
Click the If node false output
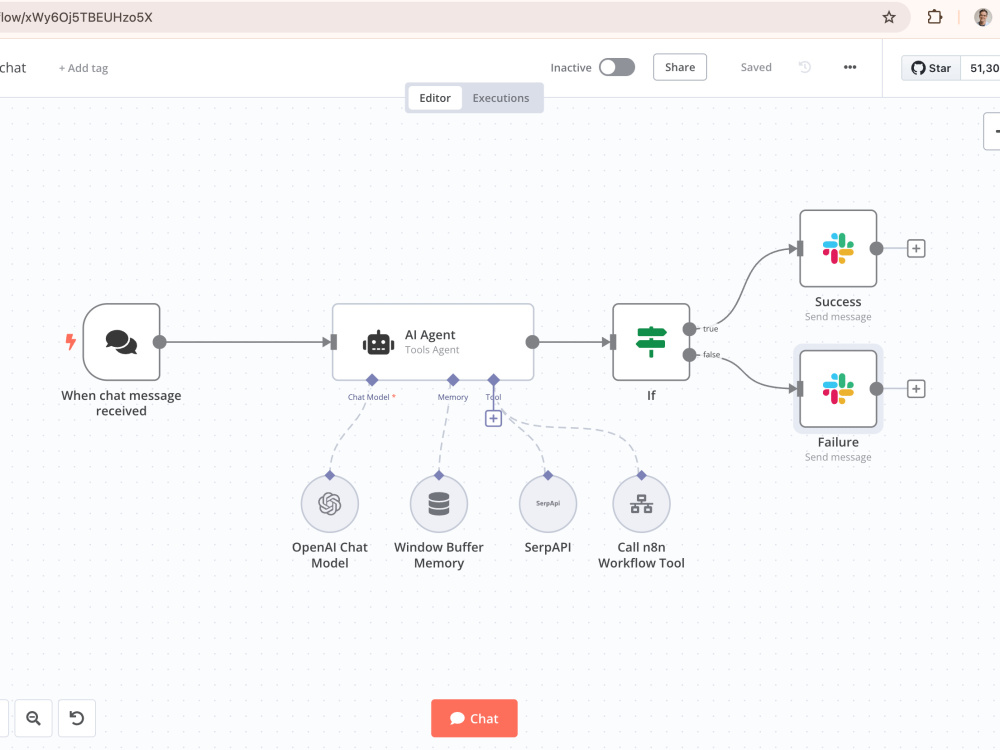(689, 355)
